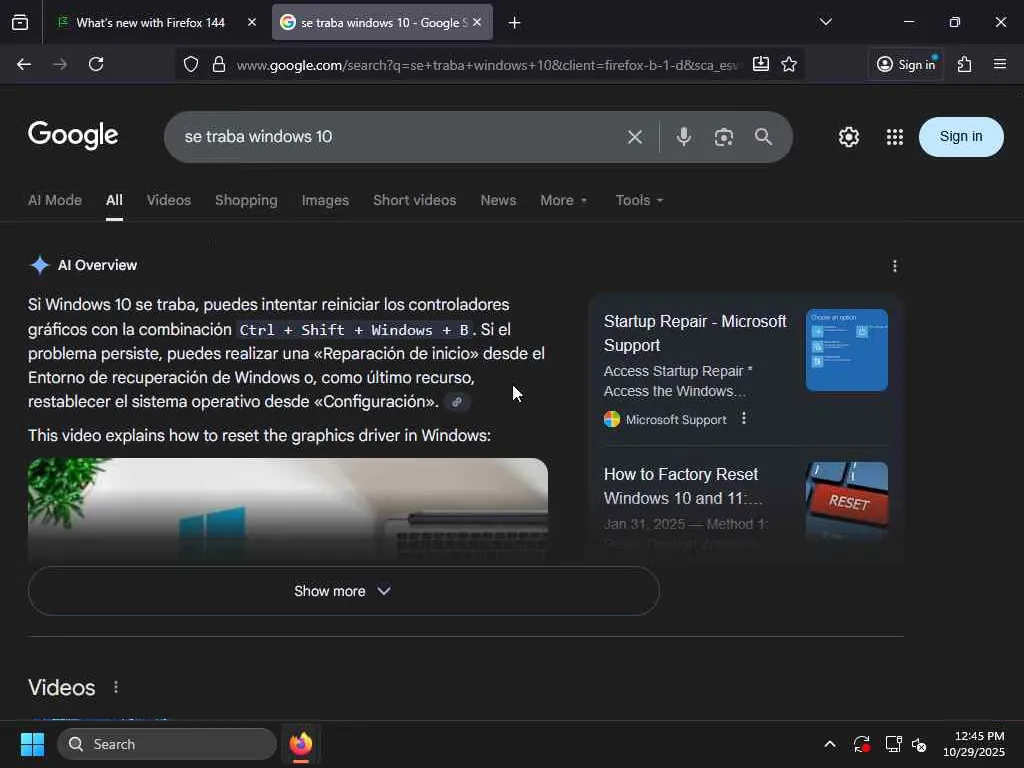
Task: Open muted volume tray icon
Action: click(x=919, y=744)
